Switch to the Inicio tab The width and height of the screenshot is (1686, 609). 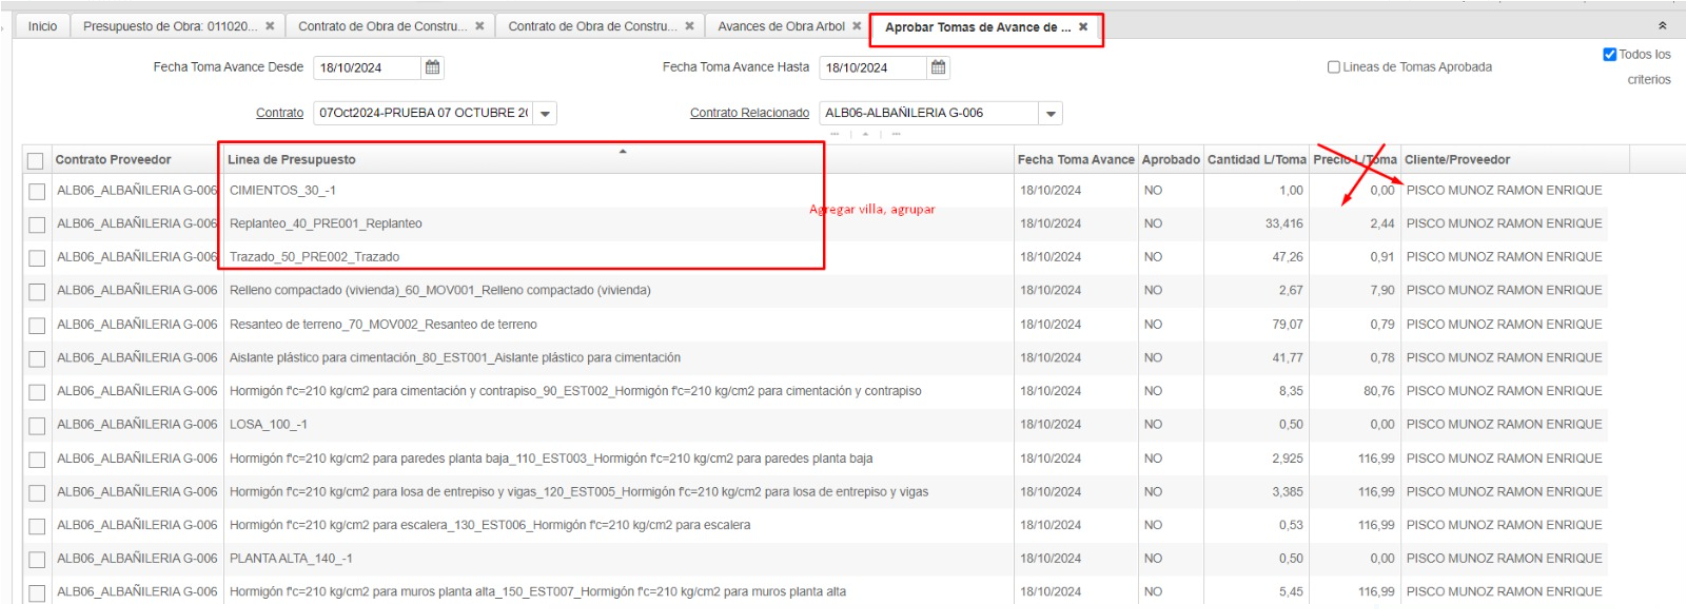tap(42, 26)
